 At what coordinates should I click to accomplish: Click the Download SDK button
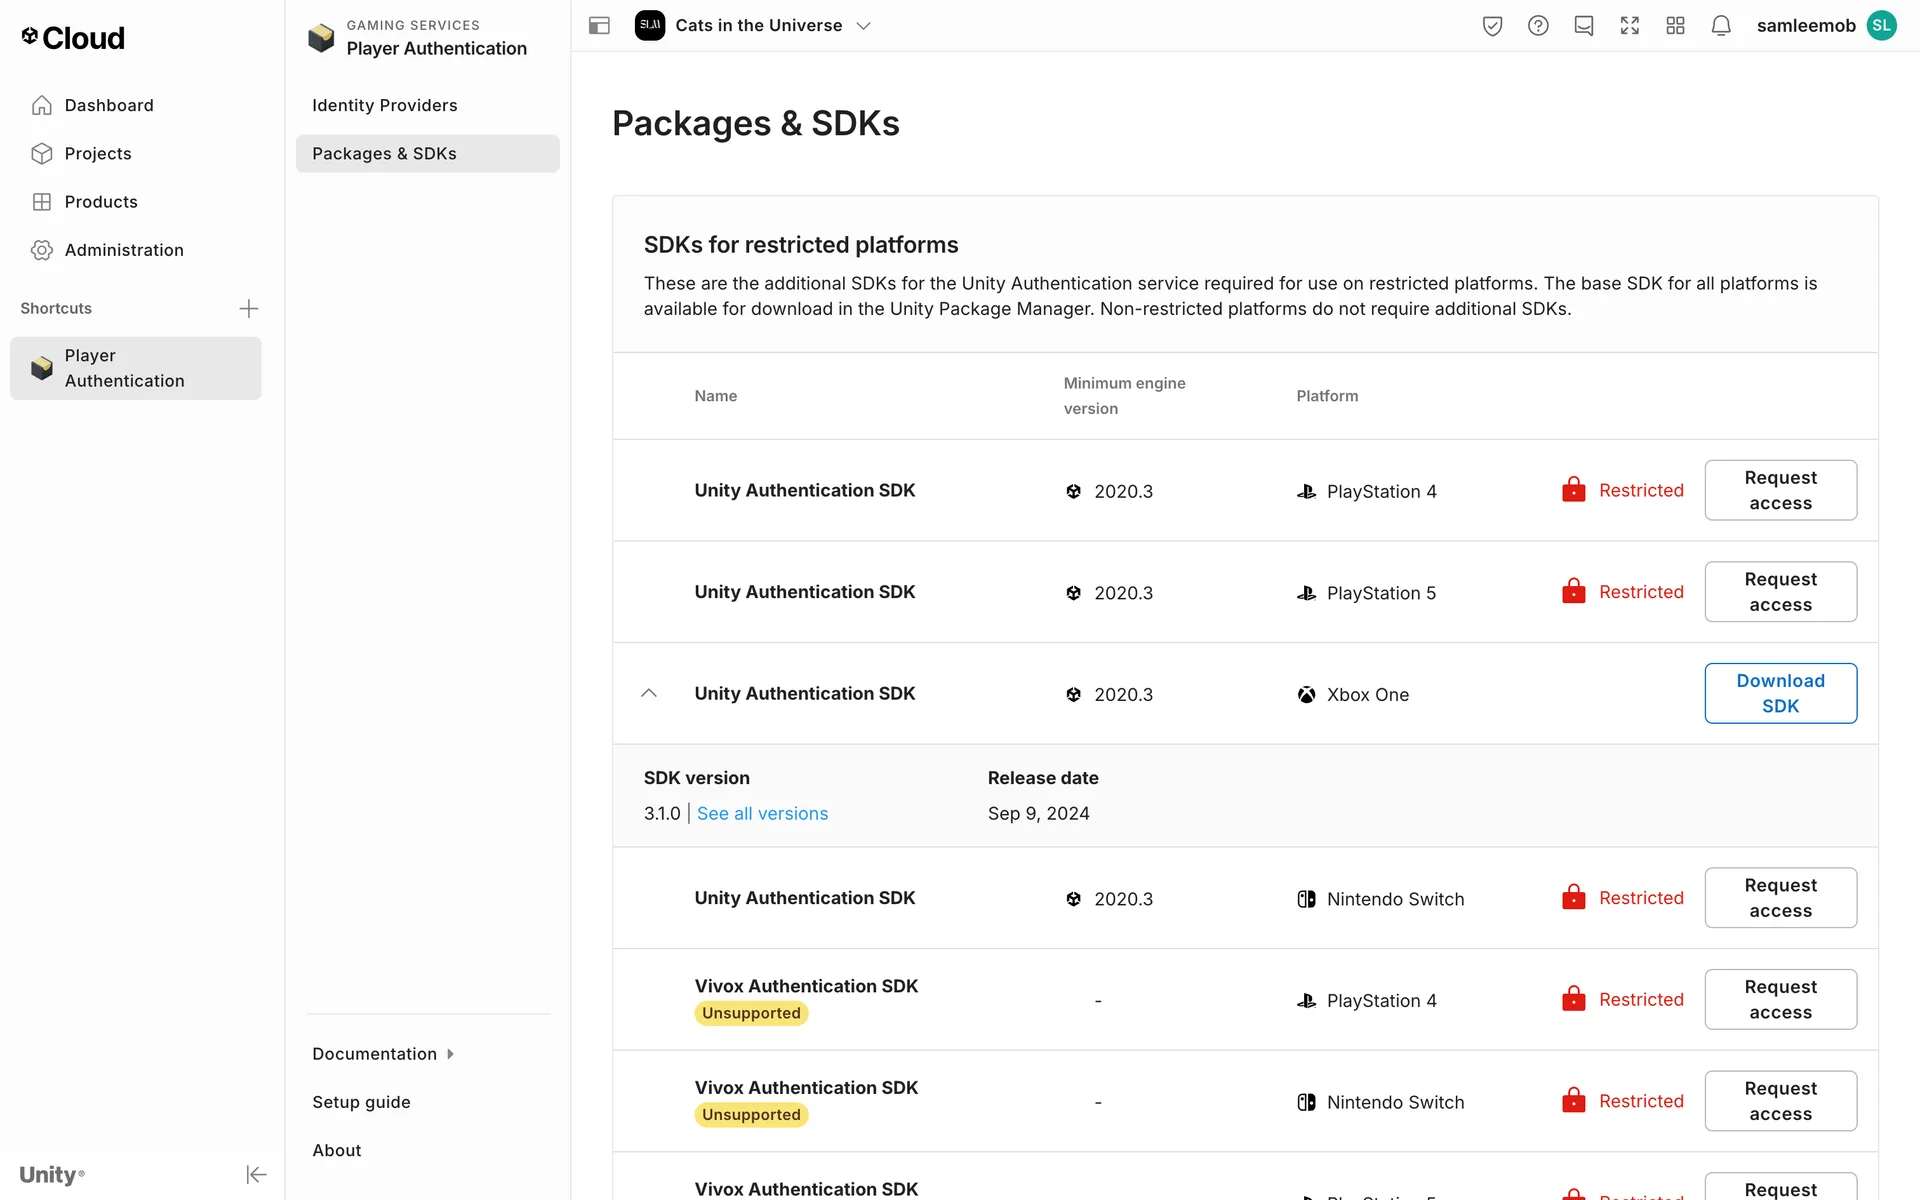coord(1780,693)
